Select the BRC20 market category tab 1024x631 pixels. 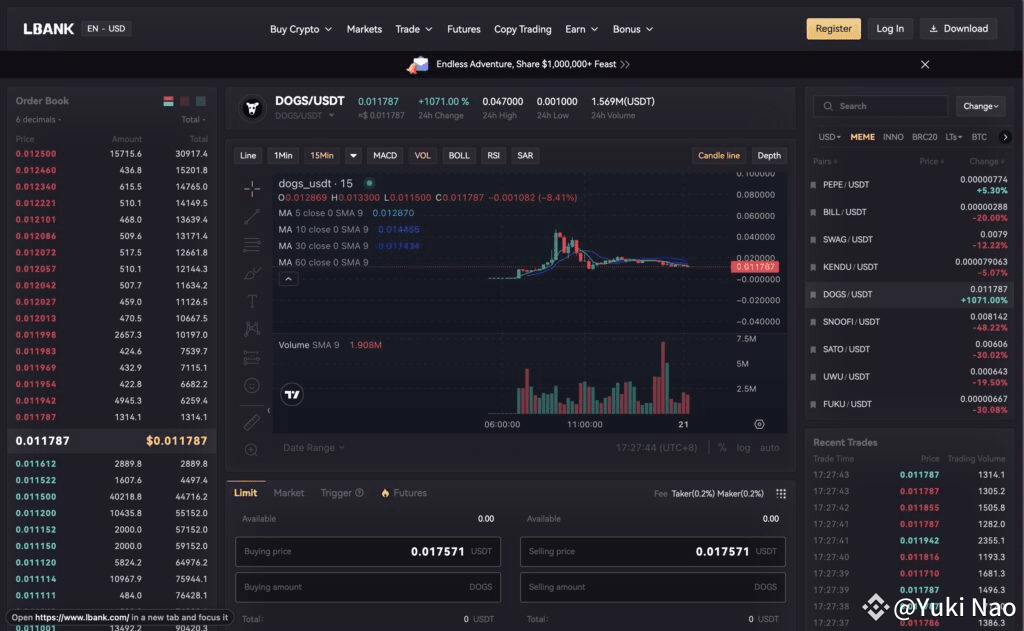[x=924, y=137]
